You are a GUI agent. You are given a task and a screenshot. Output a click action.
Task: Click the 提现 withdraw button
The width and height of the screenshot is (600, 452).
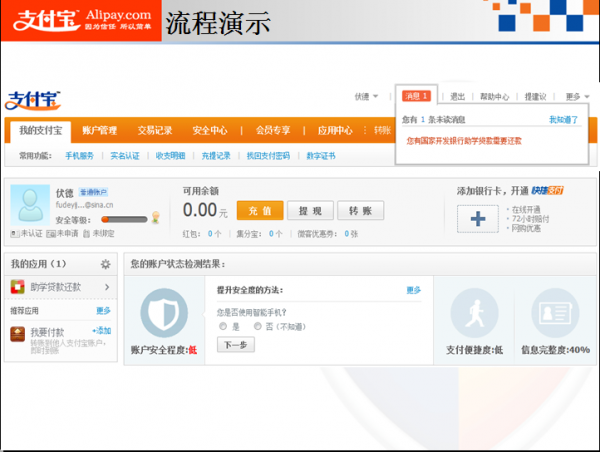(x=310, y=211)
